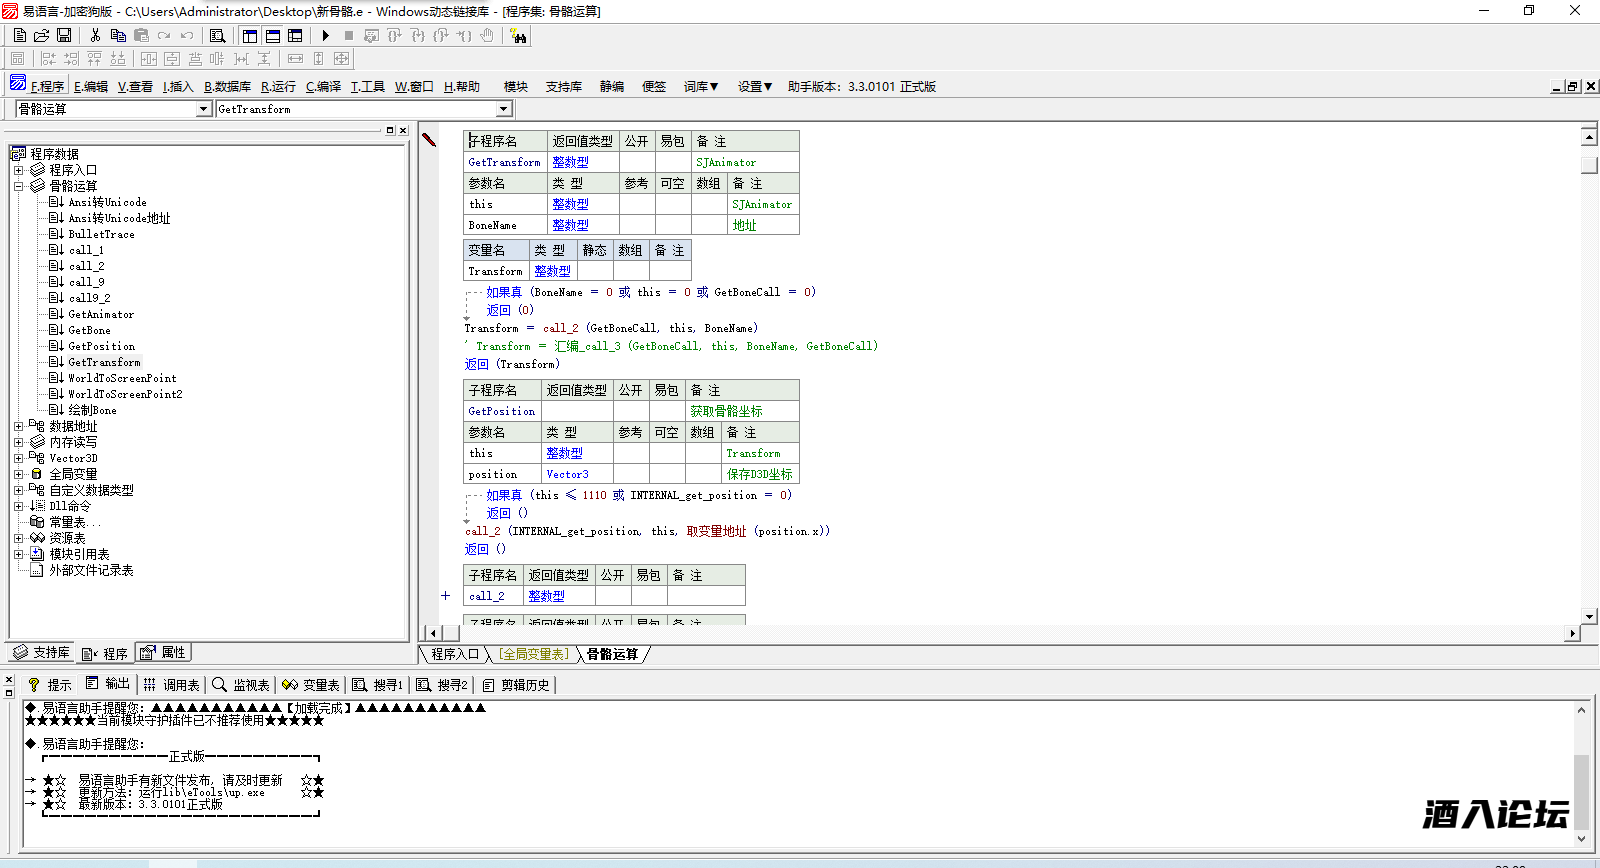Expand the Dll命令 tree node
The width and height of the screenshot is (1600, 868).
point(18,506)
